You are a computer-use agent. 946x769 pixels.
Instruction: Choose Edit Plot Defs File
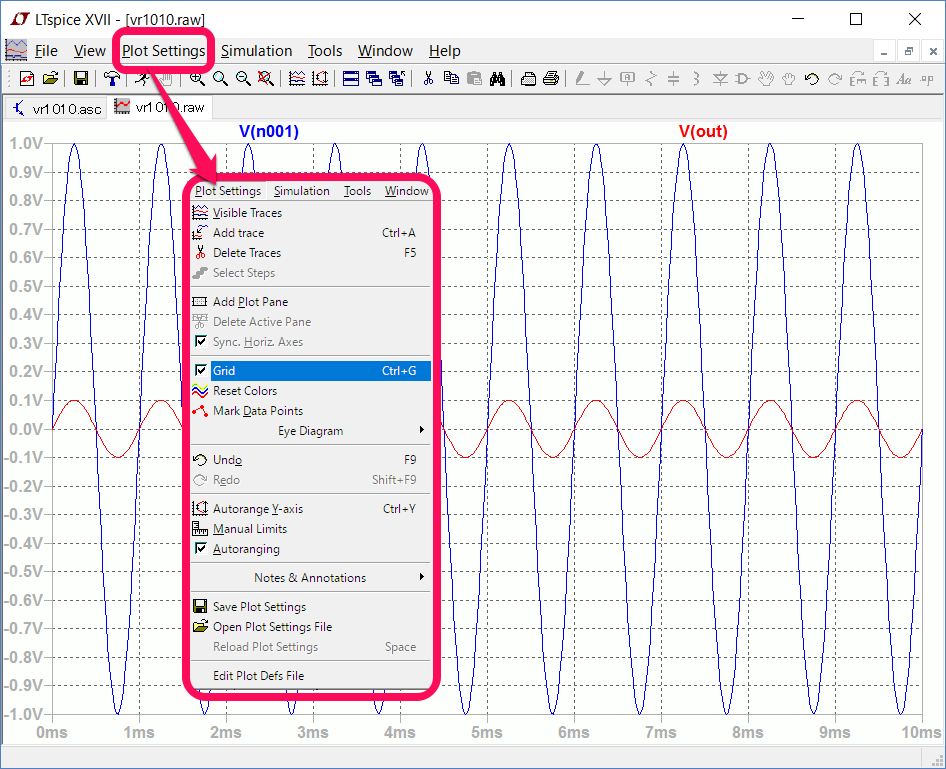[311, 676]
